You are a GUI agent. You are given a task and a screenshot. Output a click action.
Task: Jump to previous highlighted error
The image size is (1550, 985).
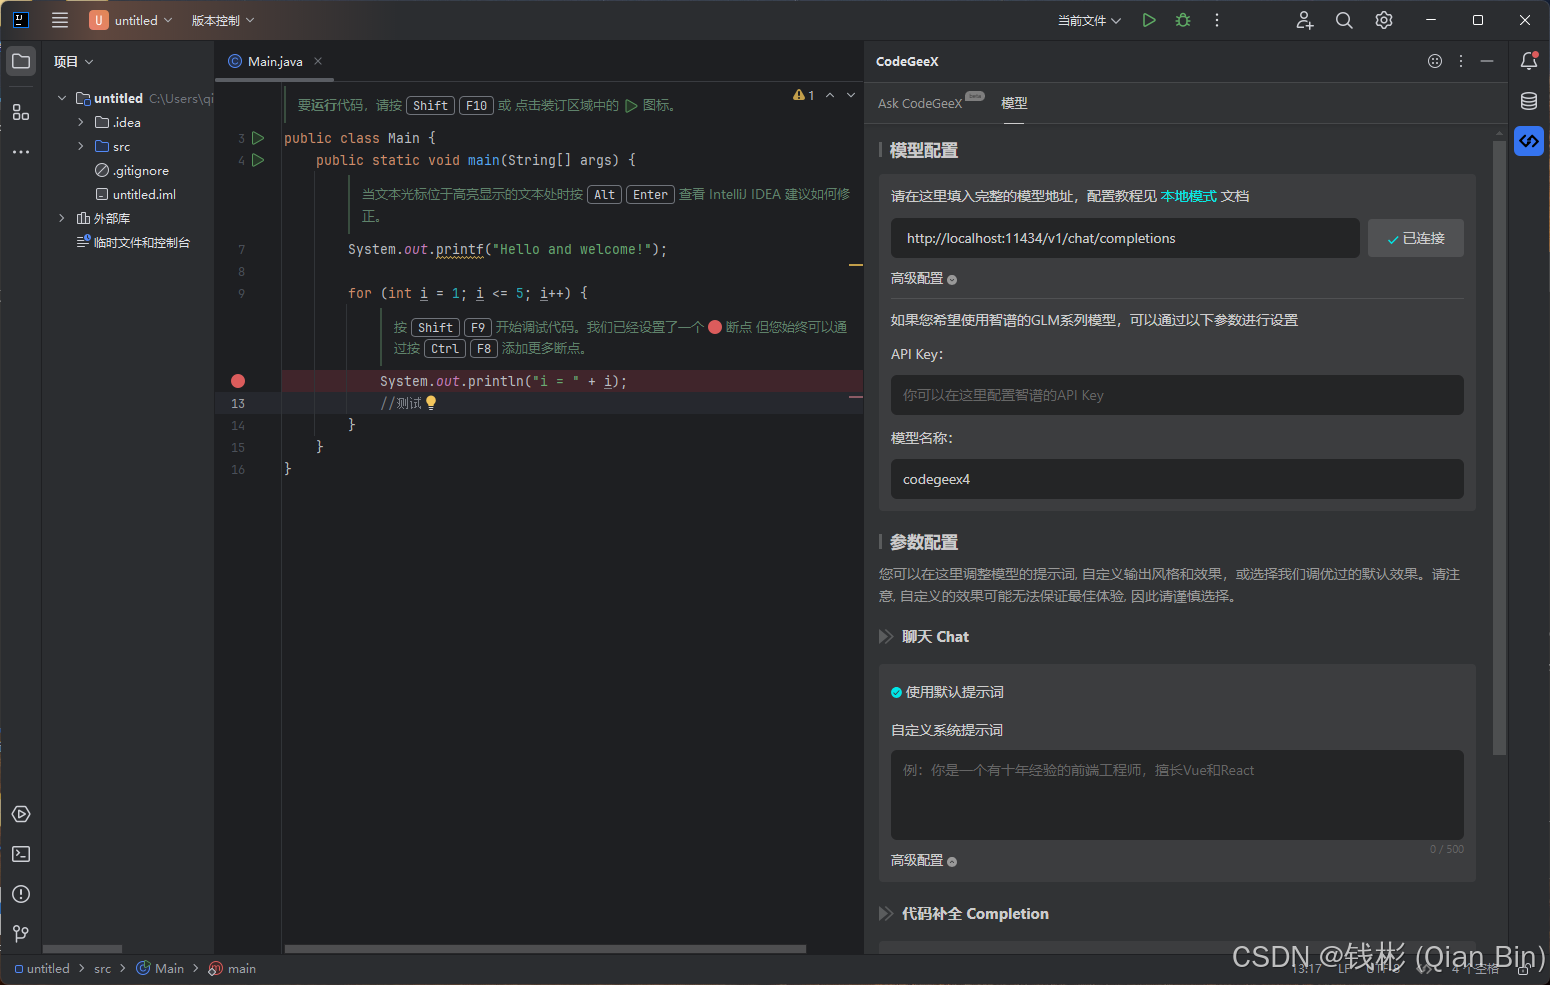click(x=830, y=95)
